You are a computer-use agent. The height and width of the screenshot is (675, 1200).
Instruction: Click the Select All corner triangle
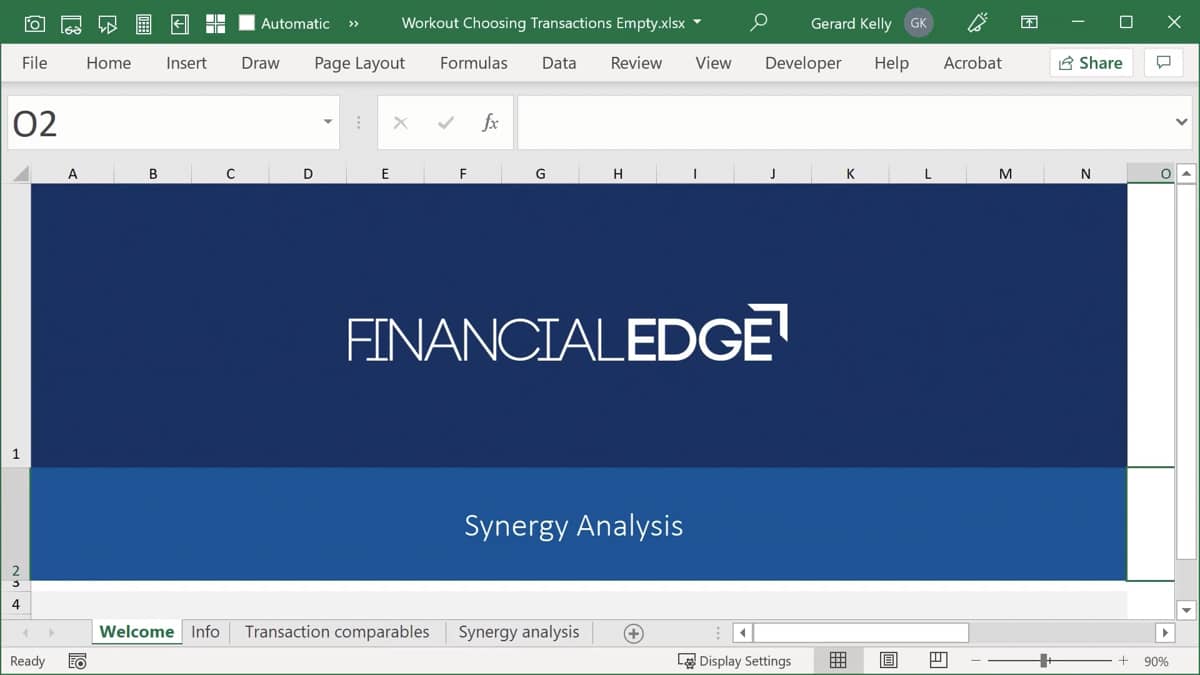click(20, 174)
